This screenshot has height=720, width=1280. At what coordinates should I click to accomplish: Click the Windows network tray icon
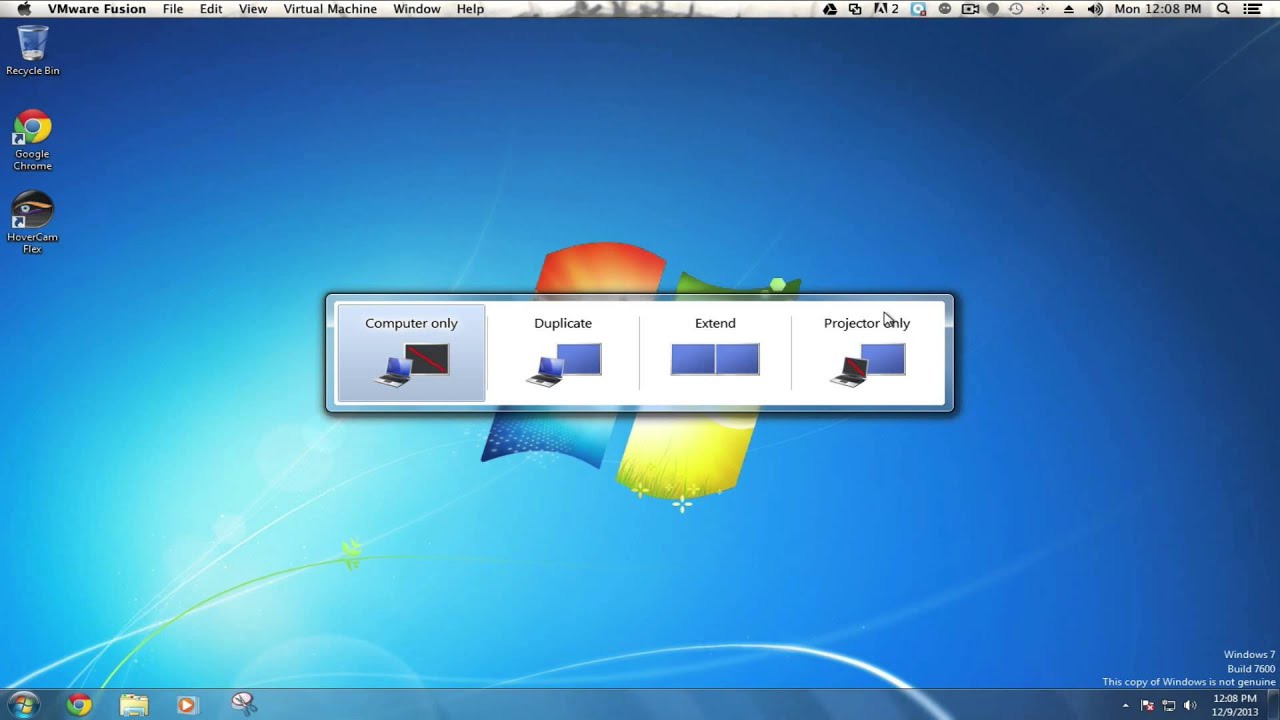pyautogui.click(x=1168, y=706)
